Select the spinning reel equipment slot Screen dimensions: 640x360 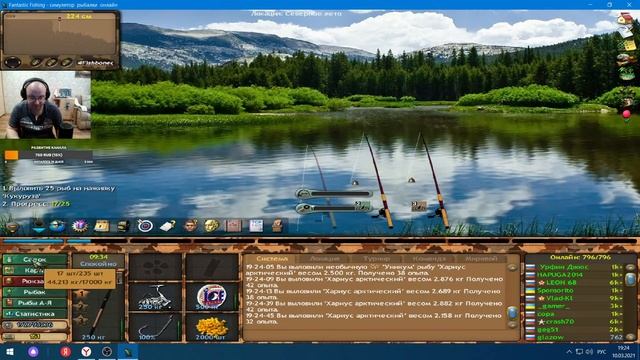click(156, 296)
